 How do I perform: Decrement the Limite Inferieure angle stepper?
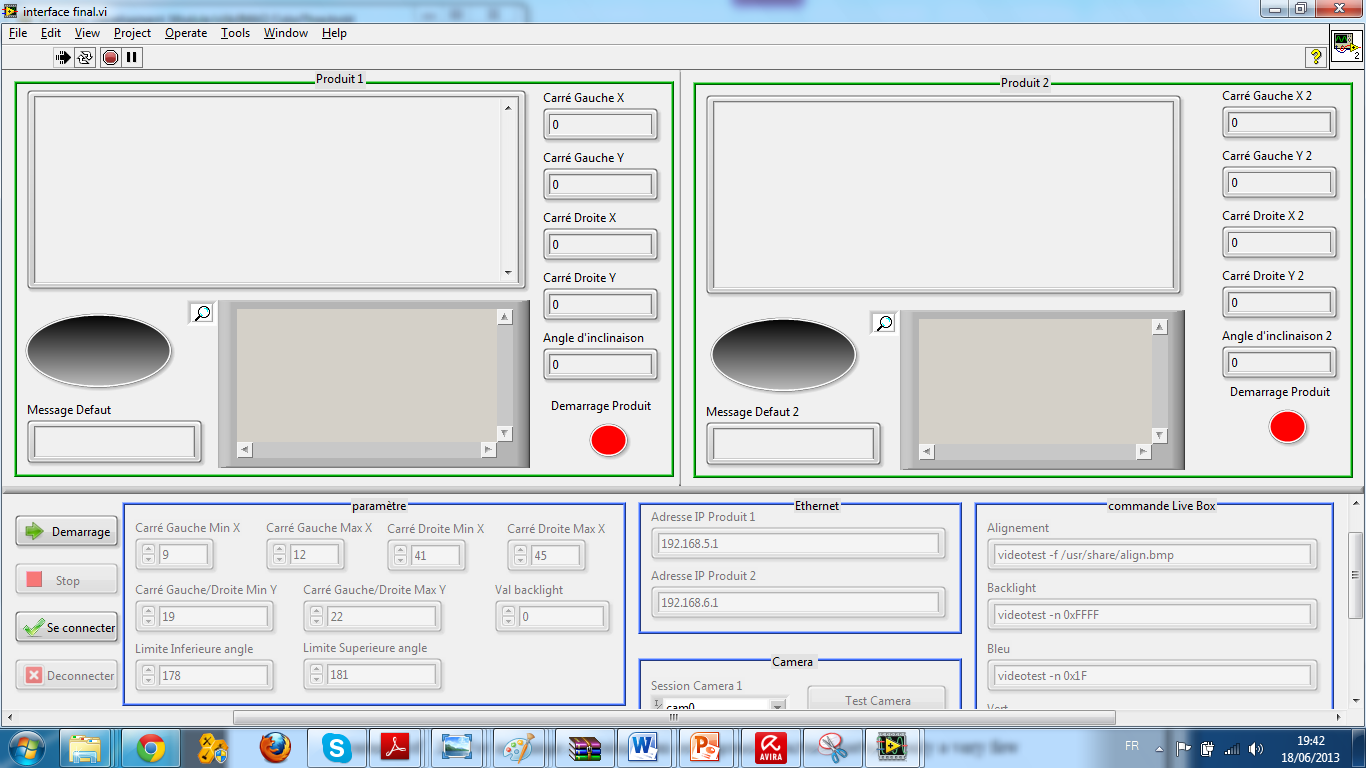(148, 681)
